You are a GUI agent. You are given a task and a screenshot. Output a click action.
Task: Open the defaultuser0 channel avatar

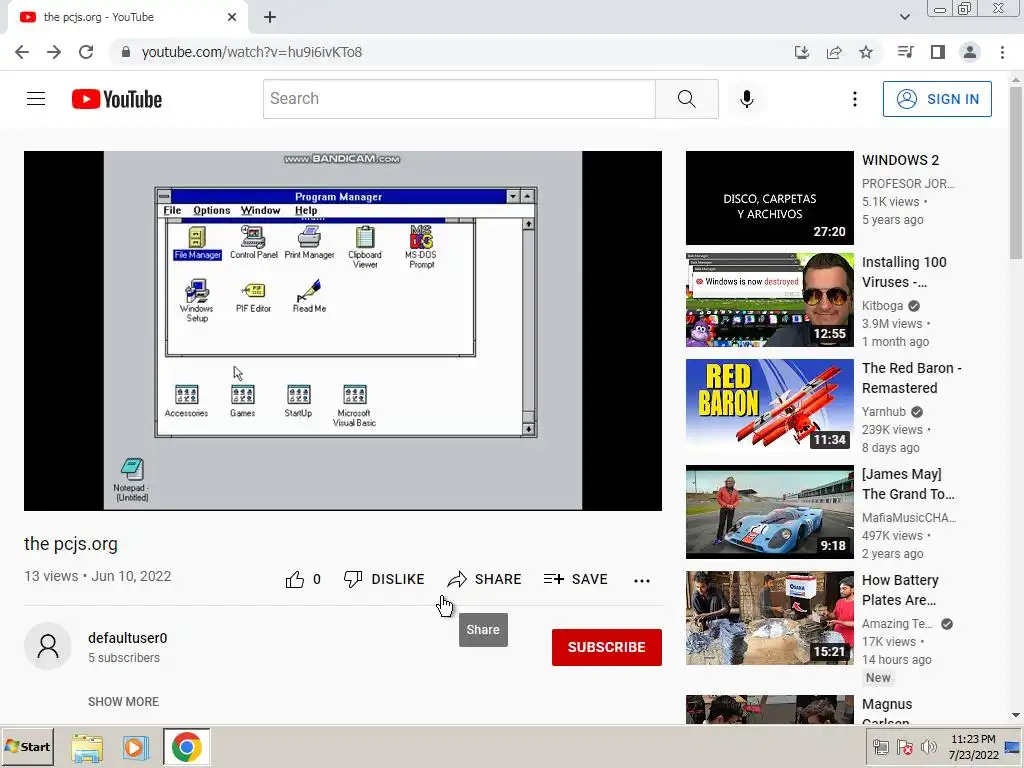[48, 646]
